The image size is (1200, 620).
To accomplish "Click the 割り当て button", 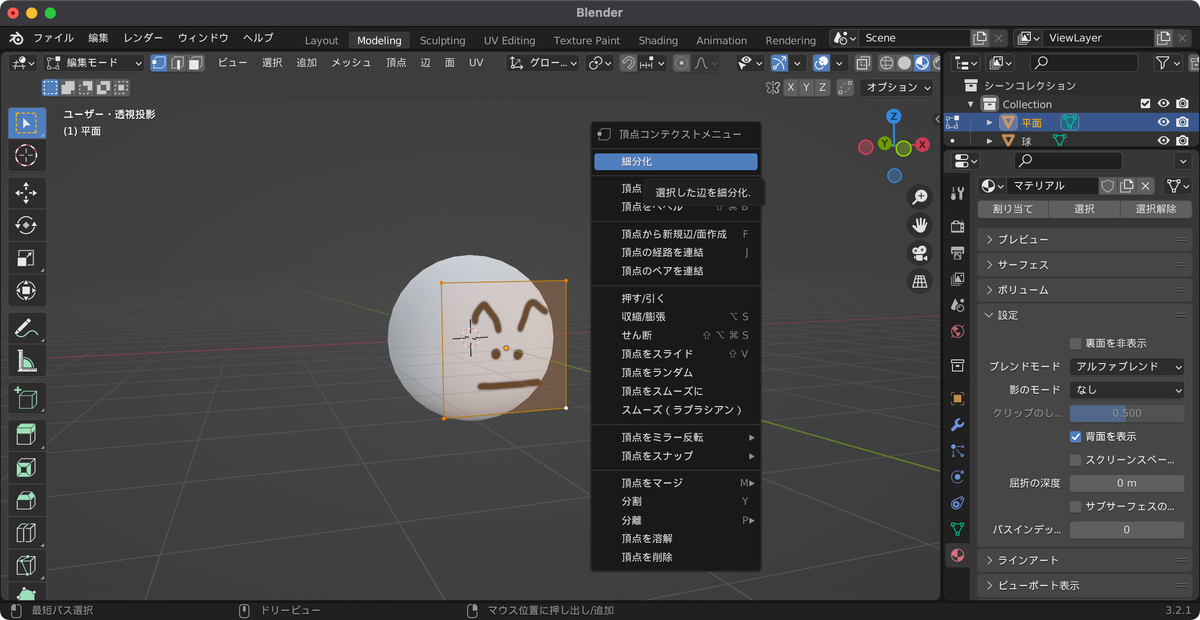I will pyautogui.click(x=1013, y=209).
